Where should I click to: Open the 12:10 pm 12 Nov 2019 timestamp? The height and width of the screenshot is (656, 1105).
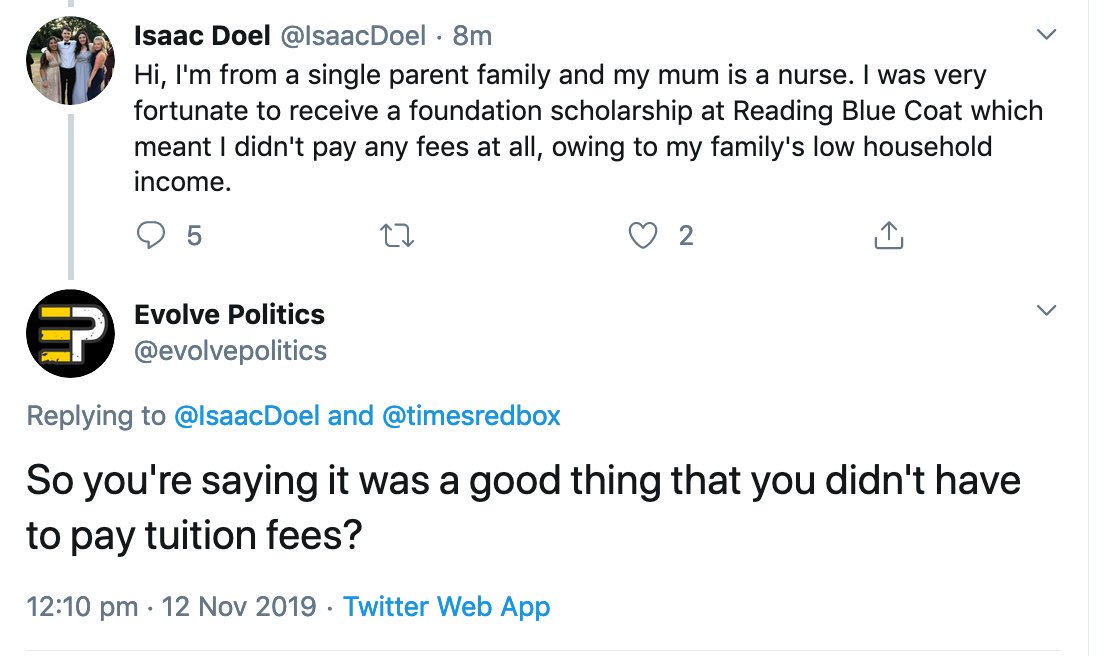[x=170, y=606]
